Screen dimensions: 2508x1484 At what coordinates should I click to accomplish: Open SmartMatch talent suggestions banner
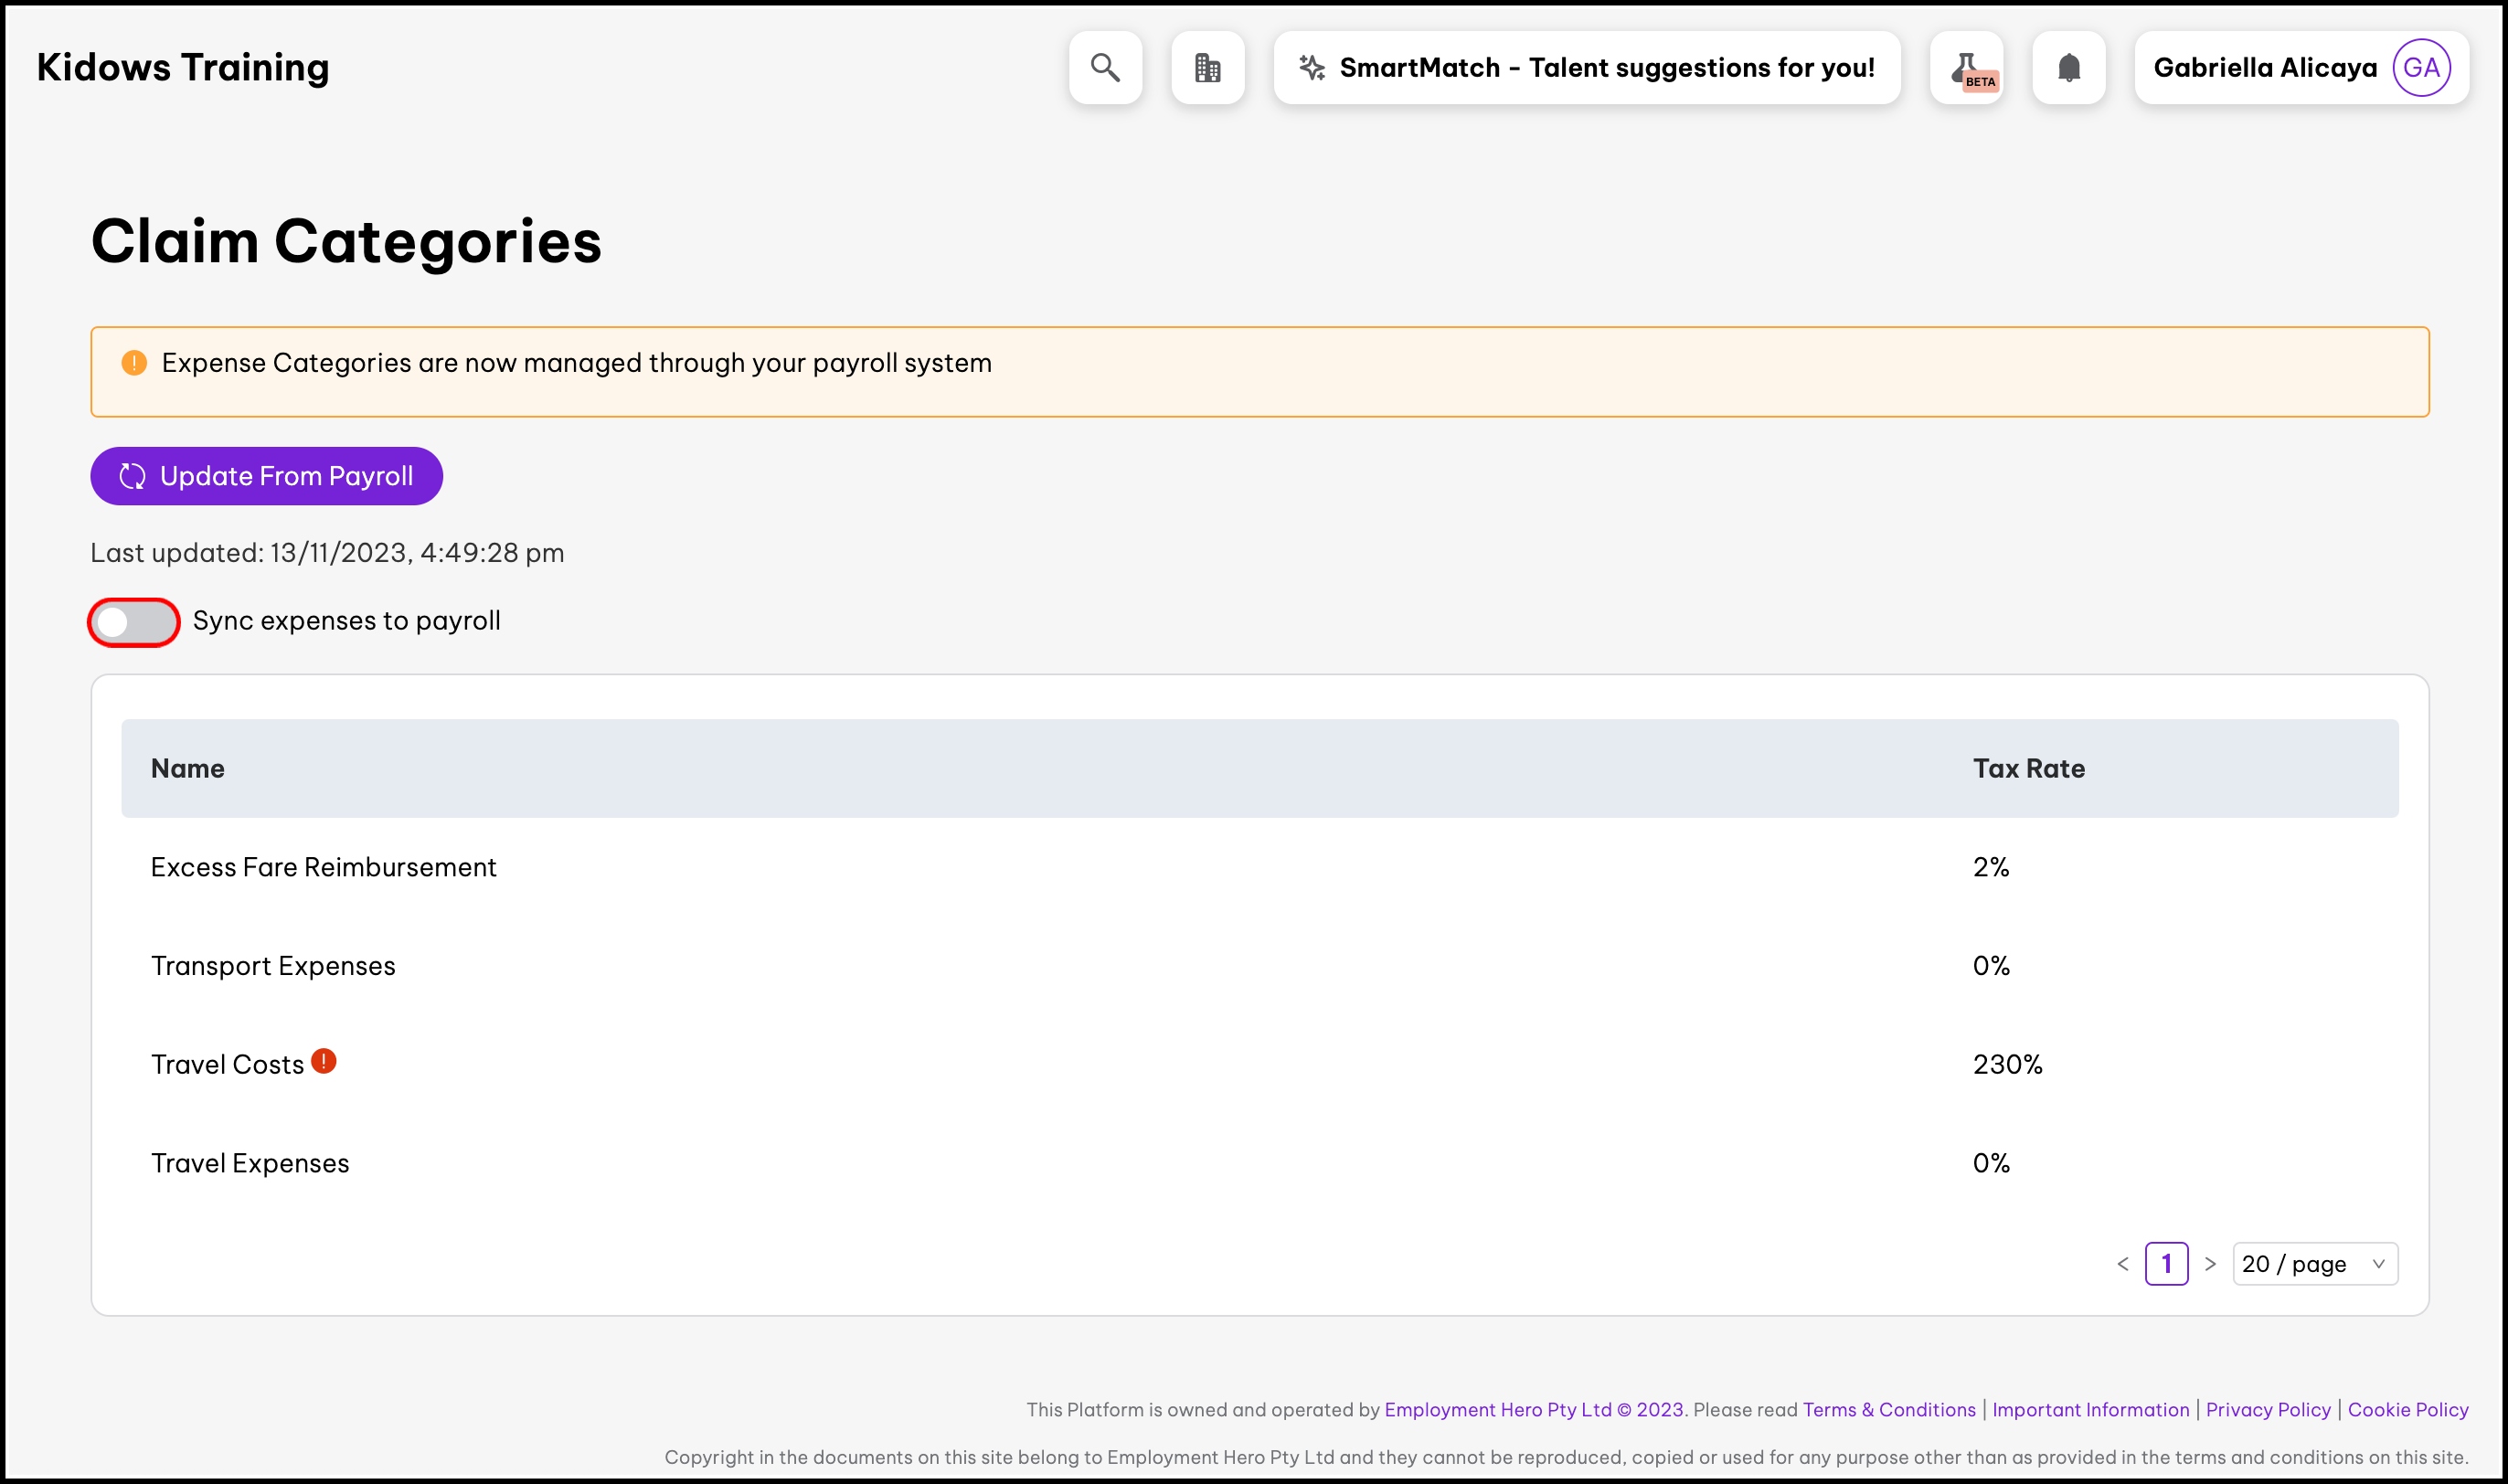tap(1605, 68)
